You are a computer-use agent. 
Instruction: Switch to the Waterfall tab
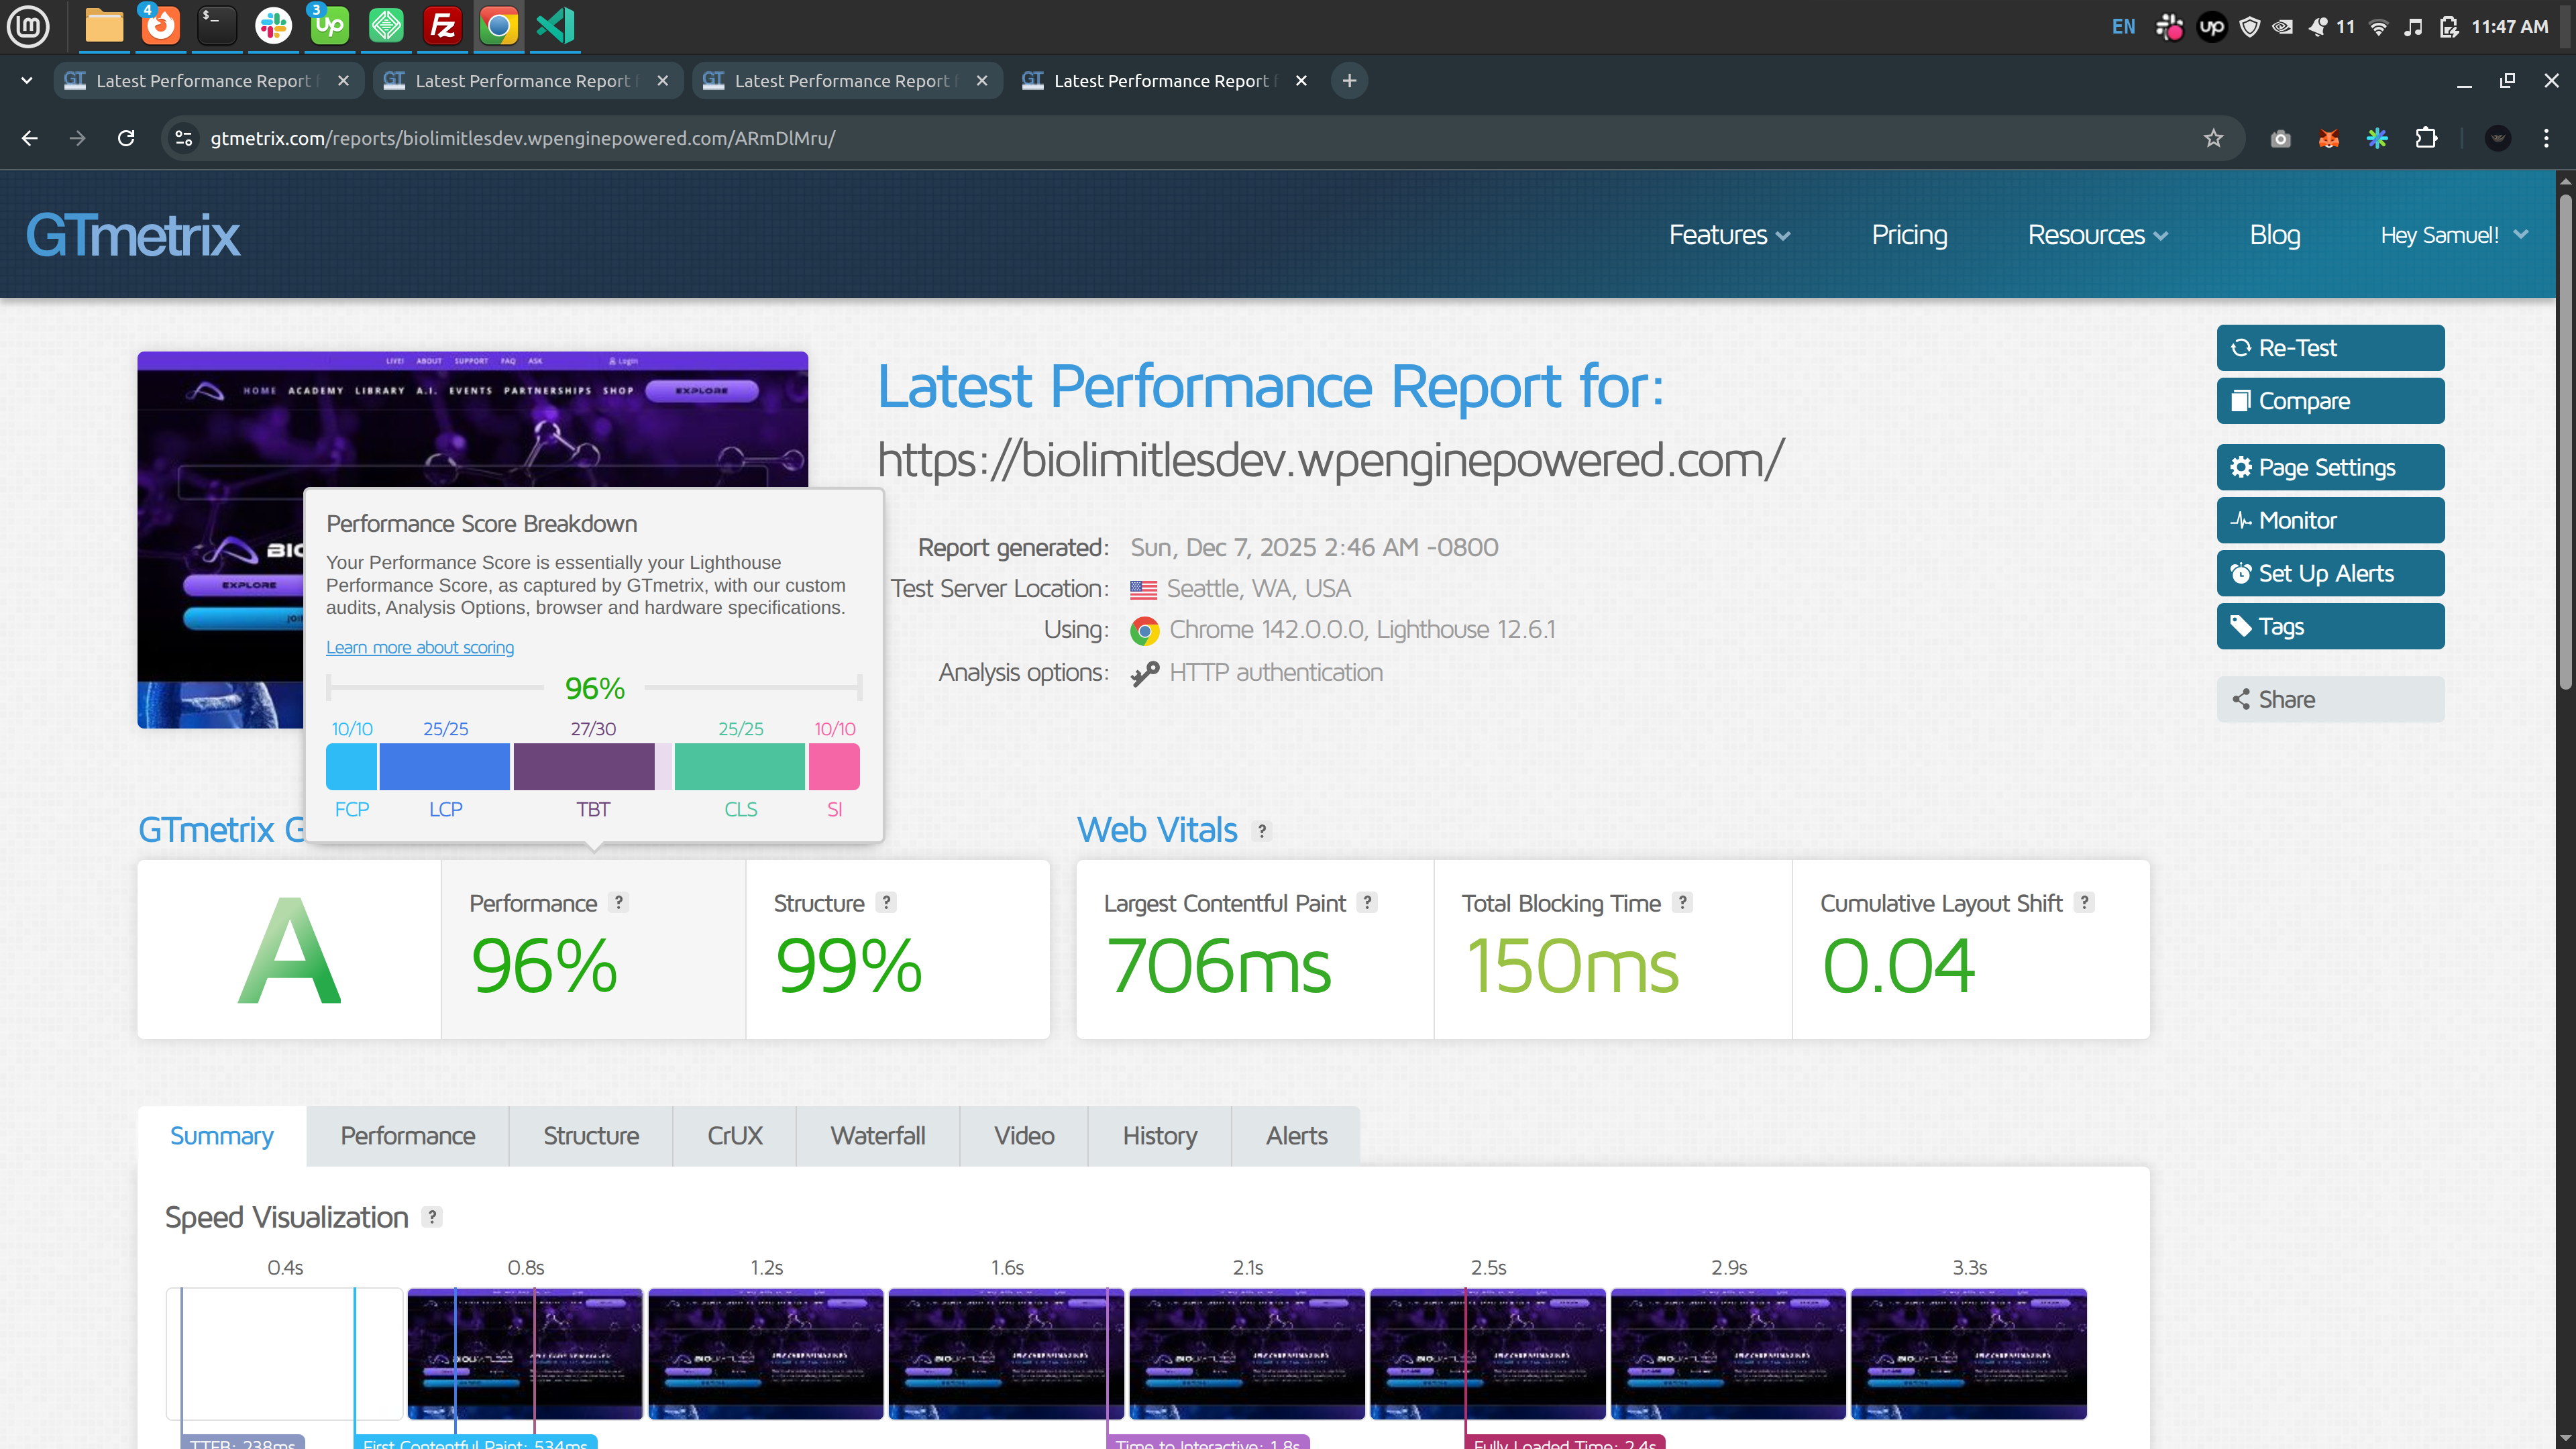click(877, 1136)
